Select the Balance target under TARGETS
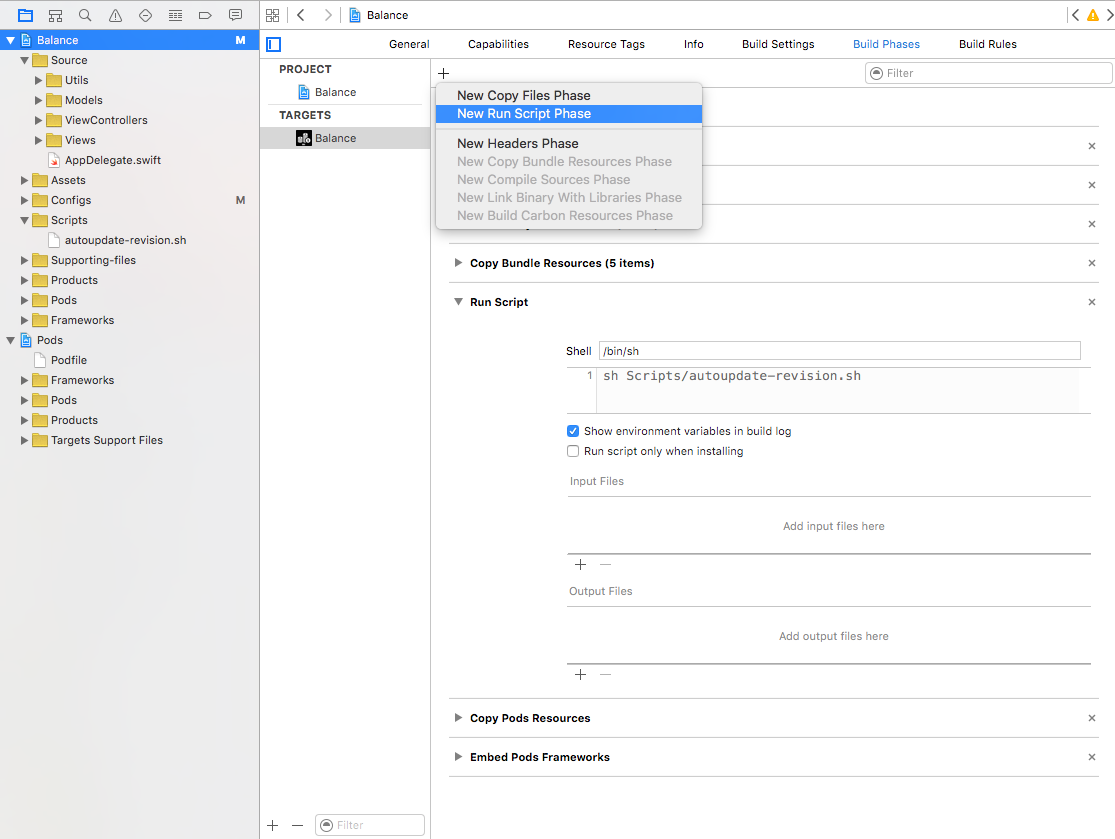Screen dimensions: 1115x839 (346, 138)
